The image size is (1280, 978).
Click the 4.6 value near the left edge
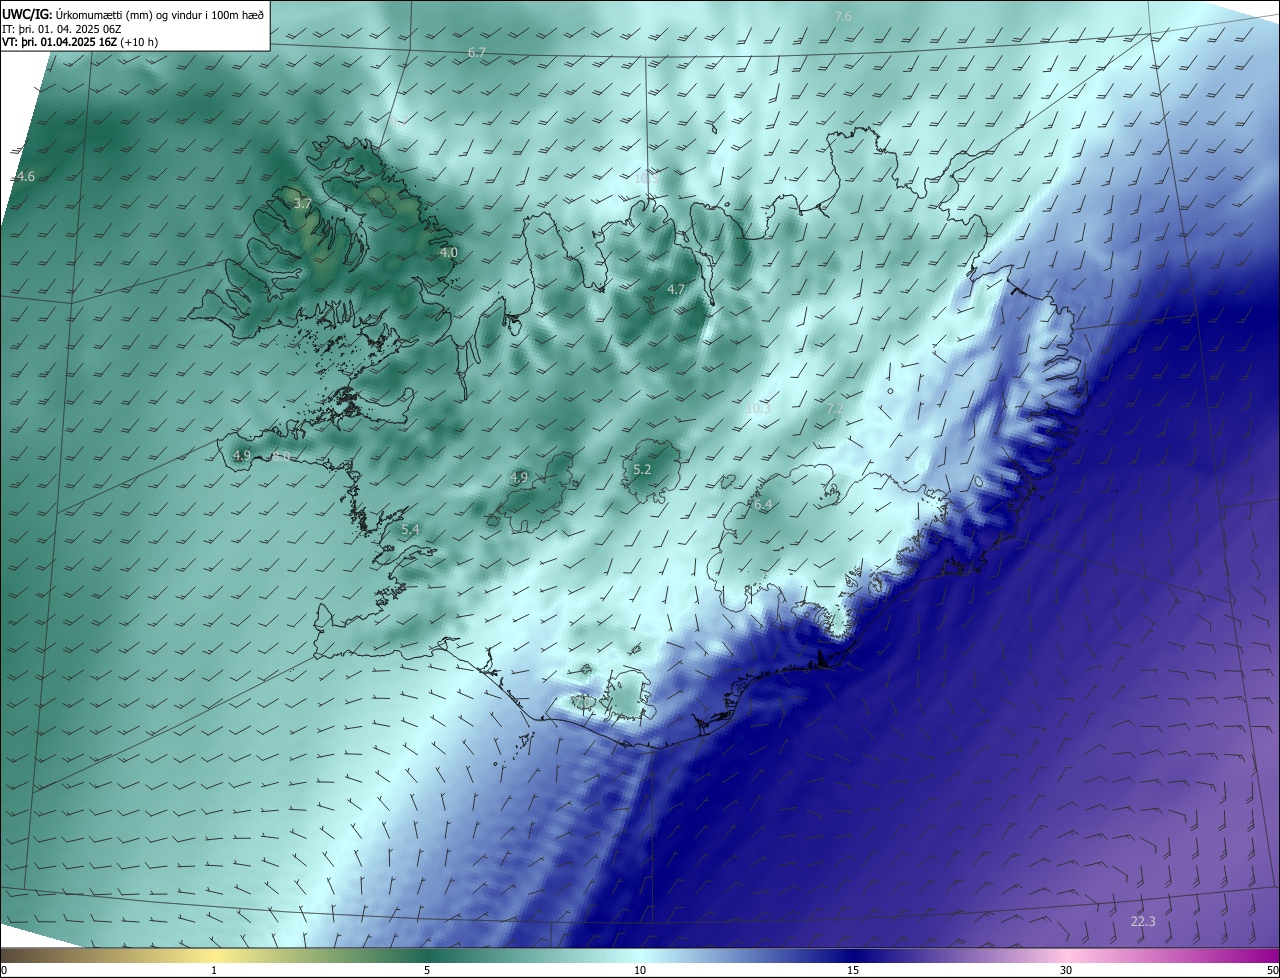click(25, 176)
